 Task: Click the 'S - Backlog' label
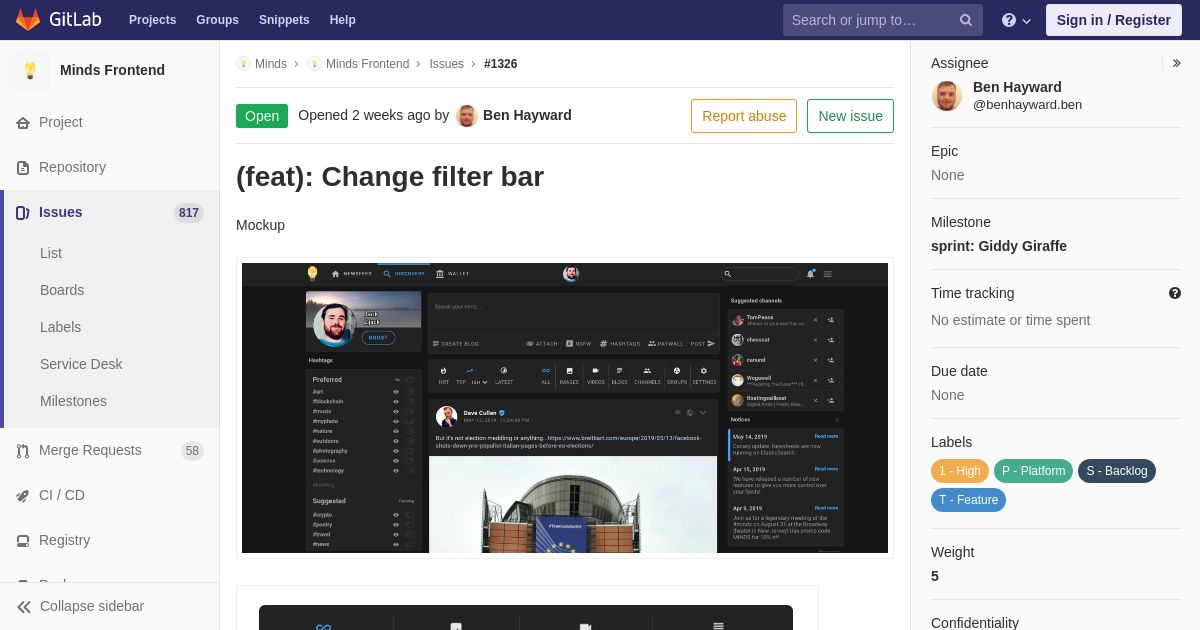click(1117, 471)
